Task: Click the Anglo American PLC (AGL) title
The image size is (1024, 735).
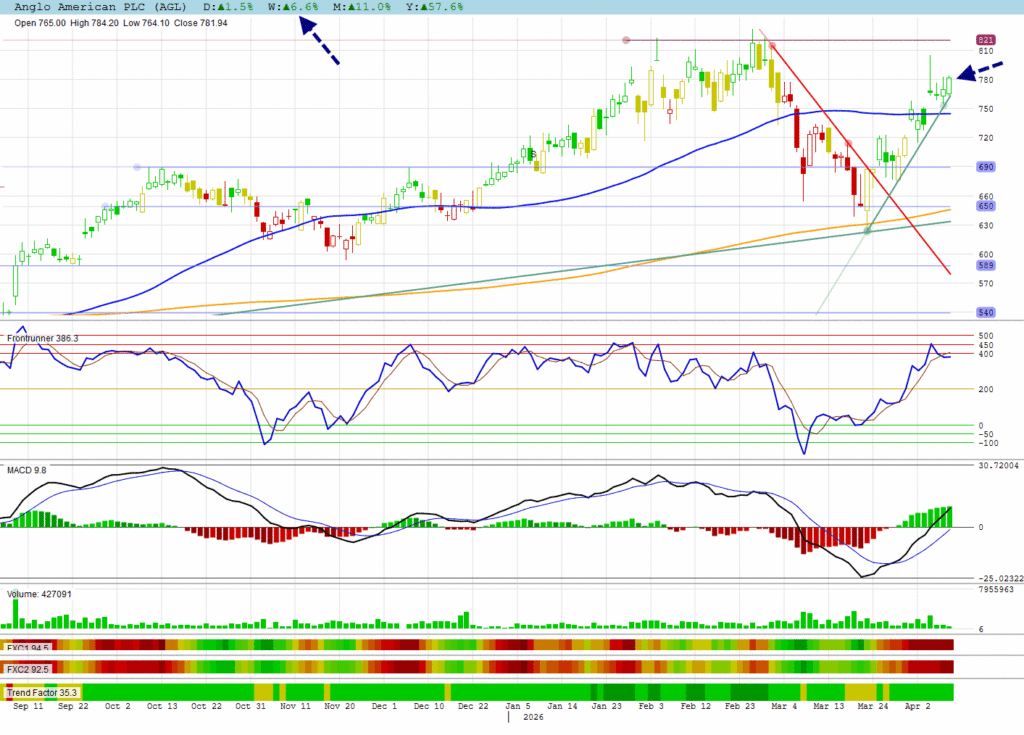Action: 100,7
